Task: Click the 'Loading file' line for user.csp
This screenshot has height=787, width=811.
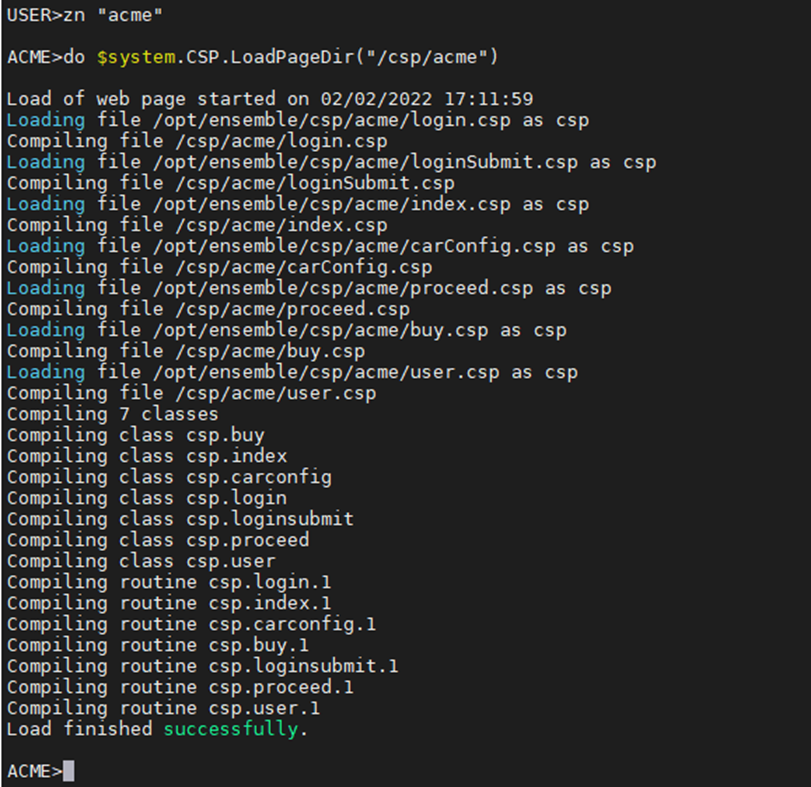Action: (292, 372)
